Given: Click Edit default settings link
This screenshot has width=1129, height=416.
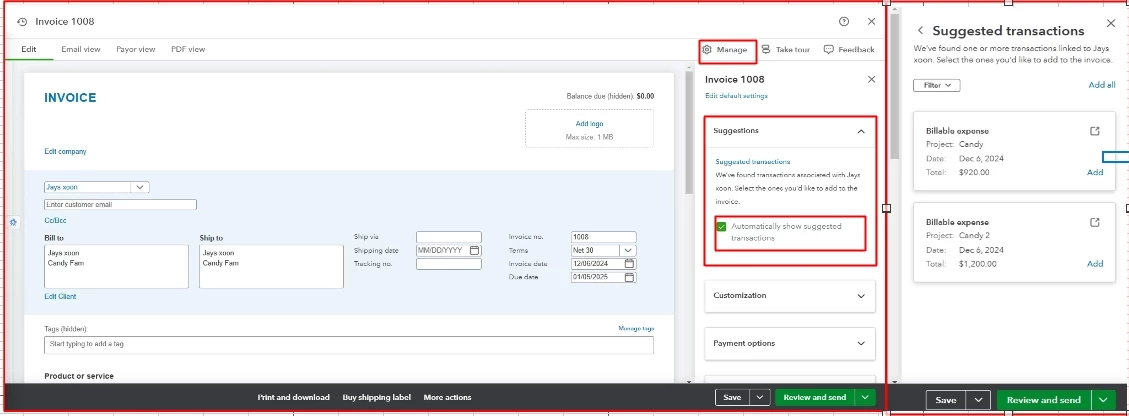Looking at the screenshot, I should pyautogui.click(x=736, y=96).
